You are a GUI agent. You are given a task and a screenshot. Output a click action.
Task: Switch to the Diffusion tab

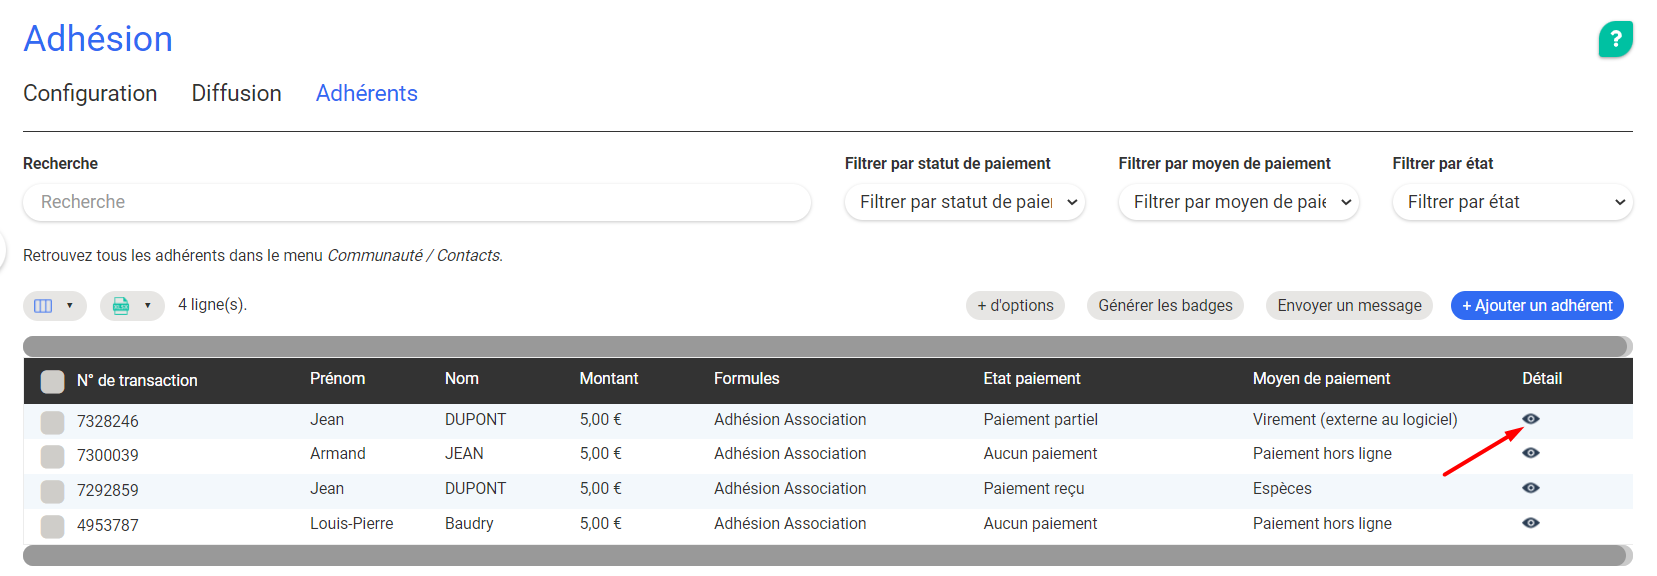pos(237,93)
